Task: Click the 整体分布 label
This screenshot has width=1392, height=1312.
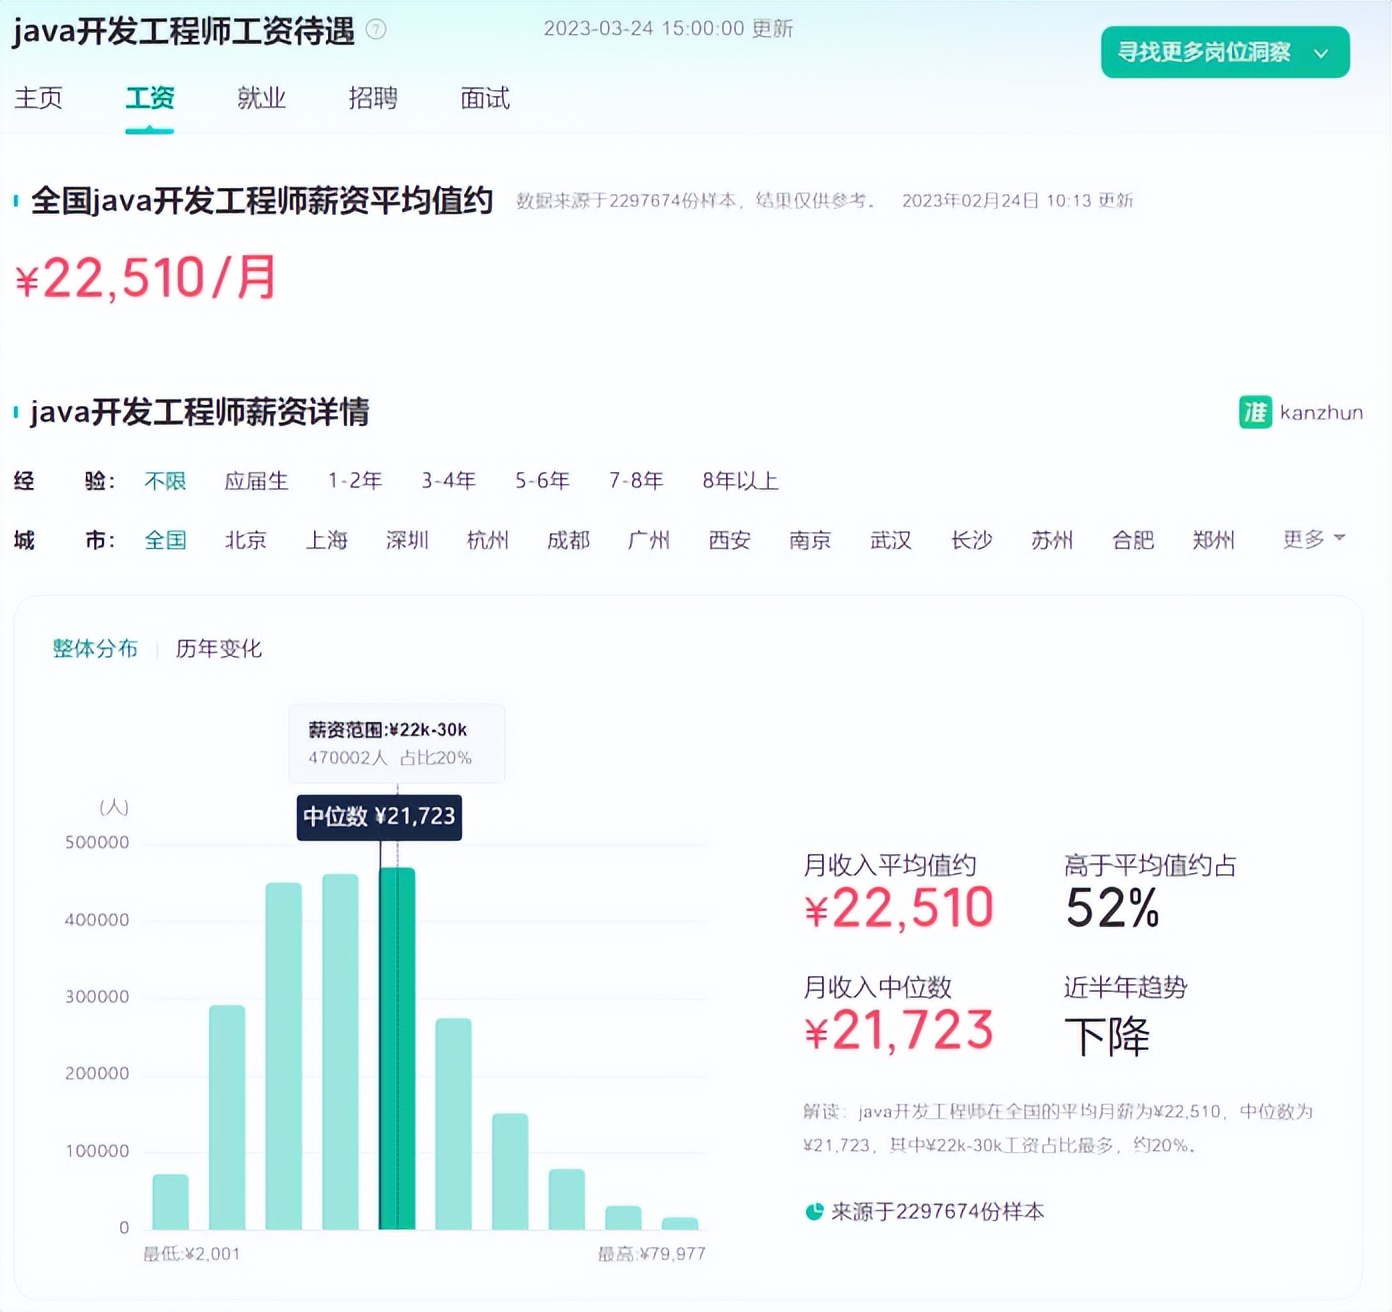Action: [x=95, y=648]
